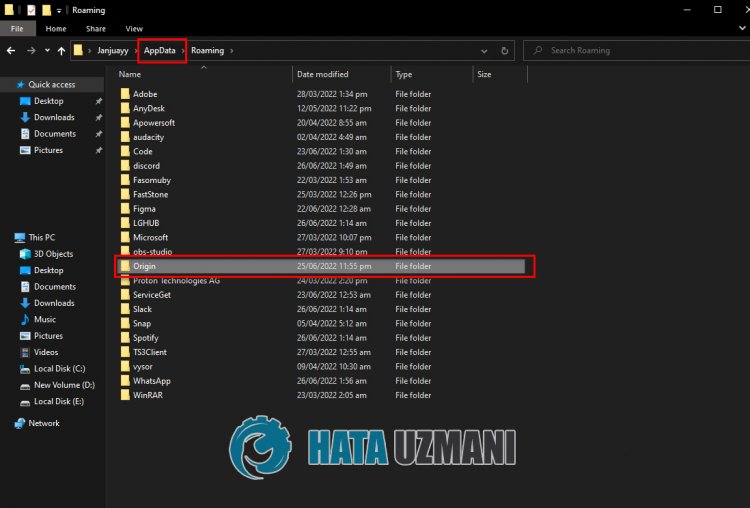Select the Network icon in sidebar
Screen dimensions: 750x508
coord(43,423)
